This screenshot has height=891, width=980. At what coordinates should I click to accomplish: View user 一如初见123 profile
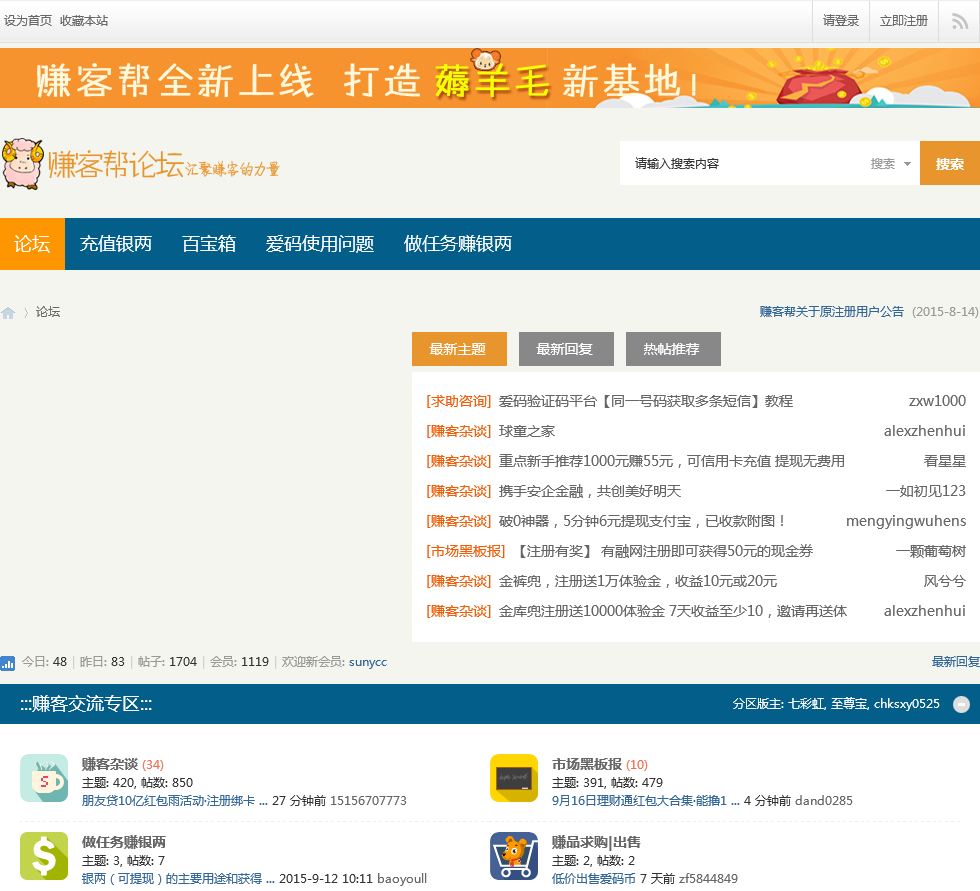[x=926, y=491]
